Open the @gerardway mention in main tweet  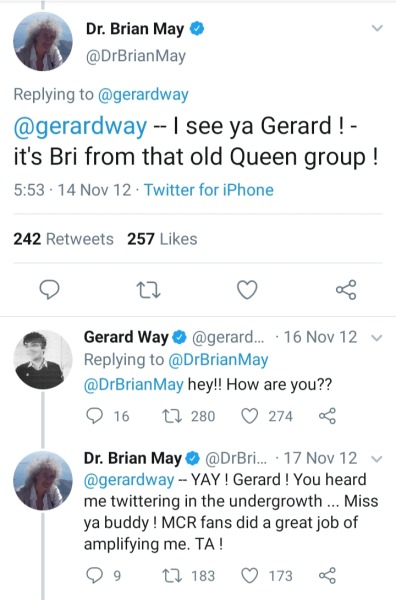[x=80, y=126]
